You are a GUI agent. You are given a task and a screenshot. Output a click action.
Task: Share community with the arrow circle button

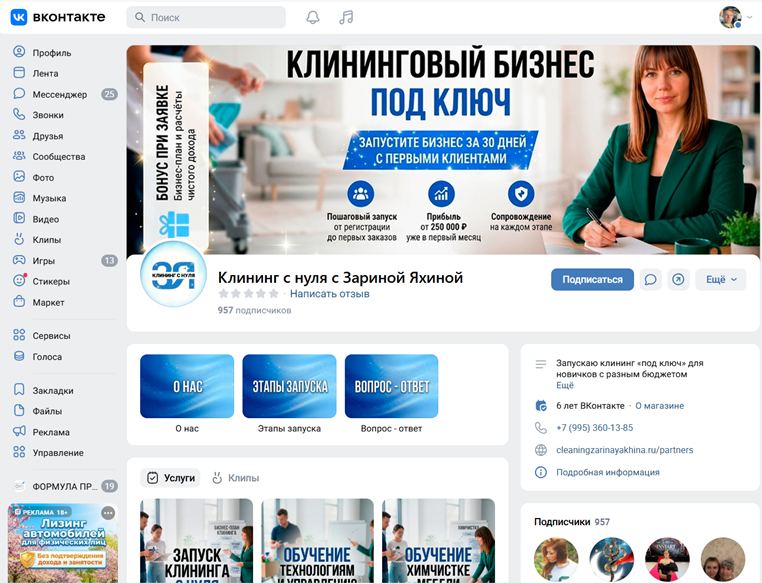[678, 280]
